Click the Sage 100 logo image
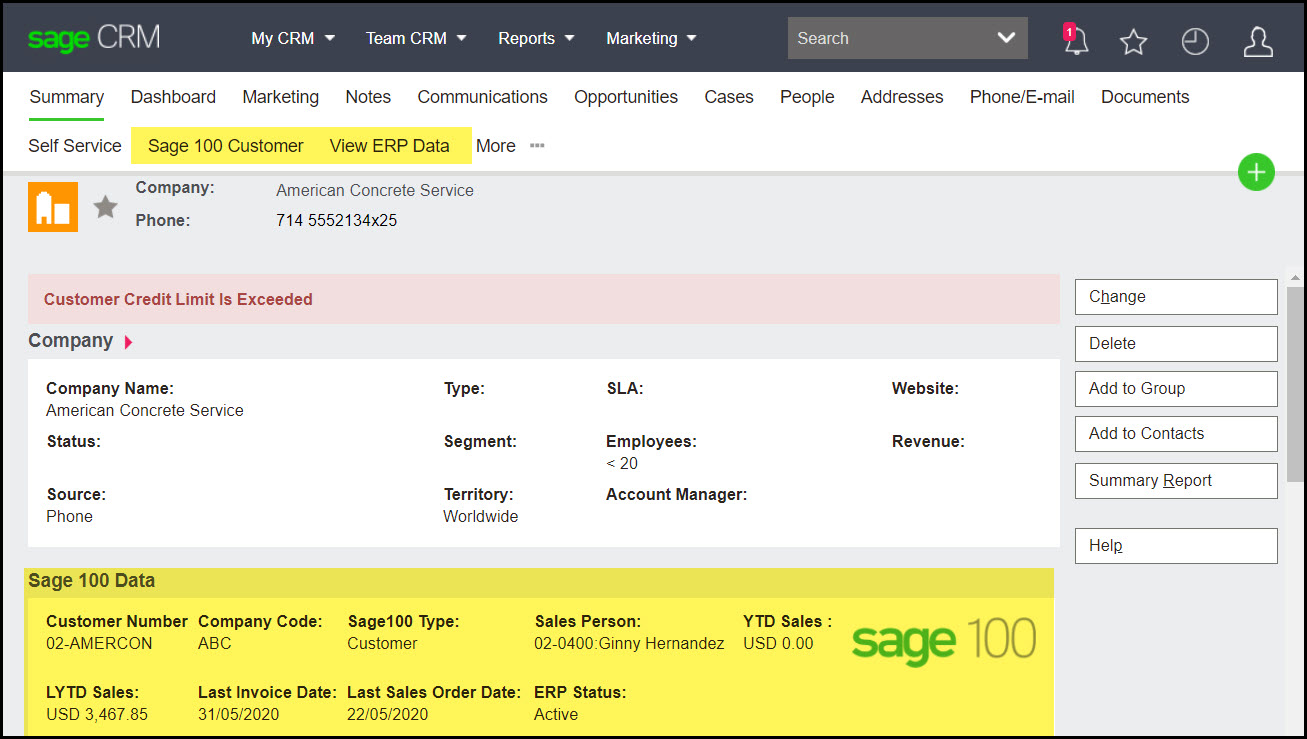1307x739 pixels. [x=943, y=638]
